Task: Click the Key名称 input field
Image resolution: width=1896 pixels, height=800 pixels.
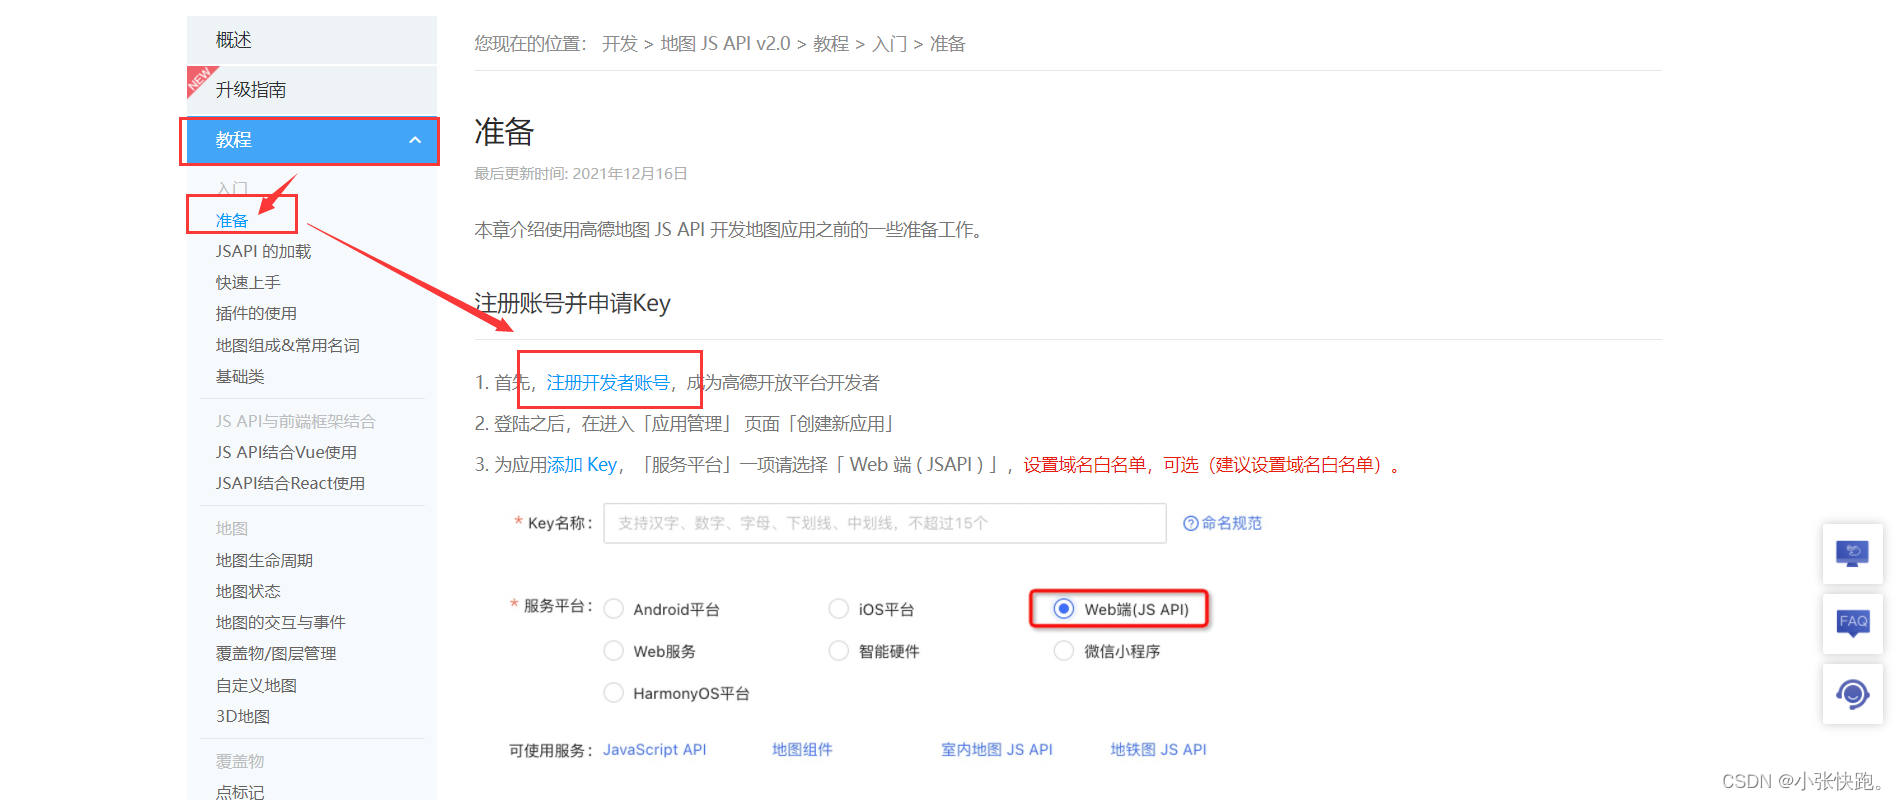Action: pos(885,523)
